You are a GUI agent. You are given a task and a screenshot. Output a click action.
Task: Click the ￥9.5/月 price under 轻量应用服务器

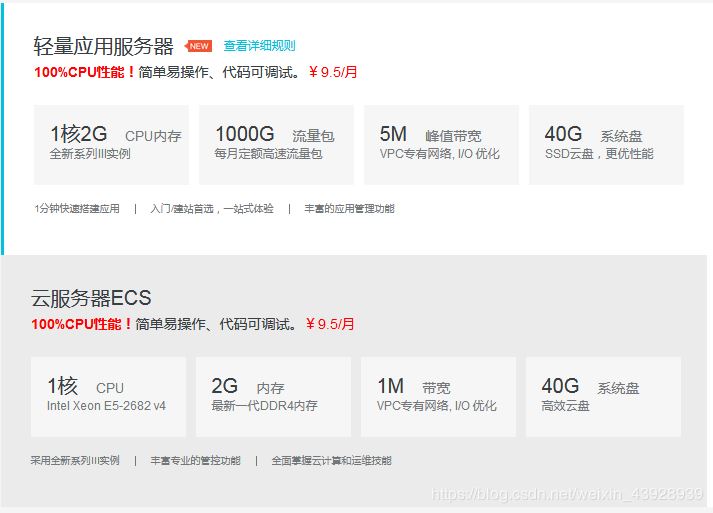click(x=333, y=72)
